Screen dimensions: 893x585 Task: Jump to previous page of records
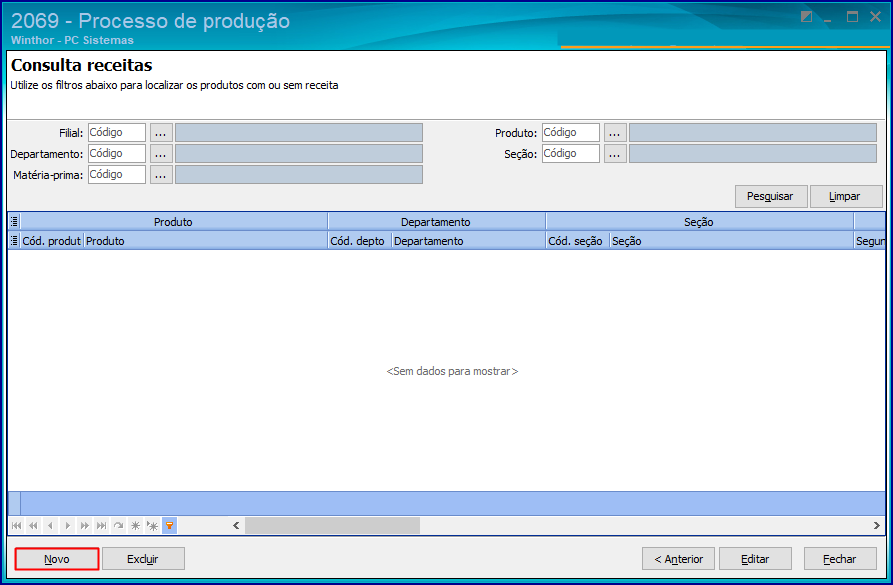[x=34, y=525]
